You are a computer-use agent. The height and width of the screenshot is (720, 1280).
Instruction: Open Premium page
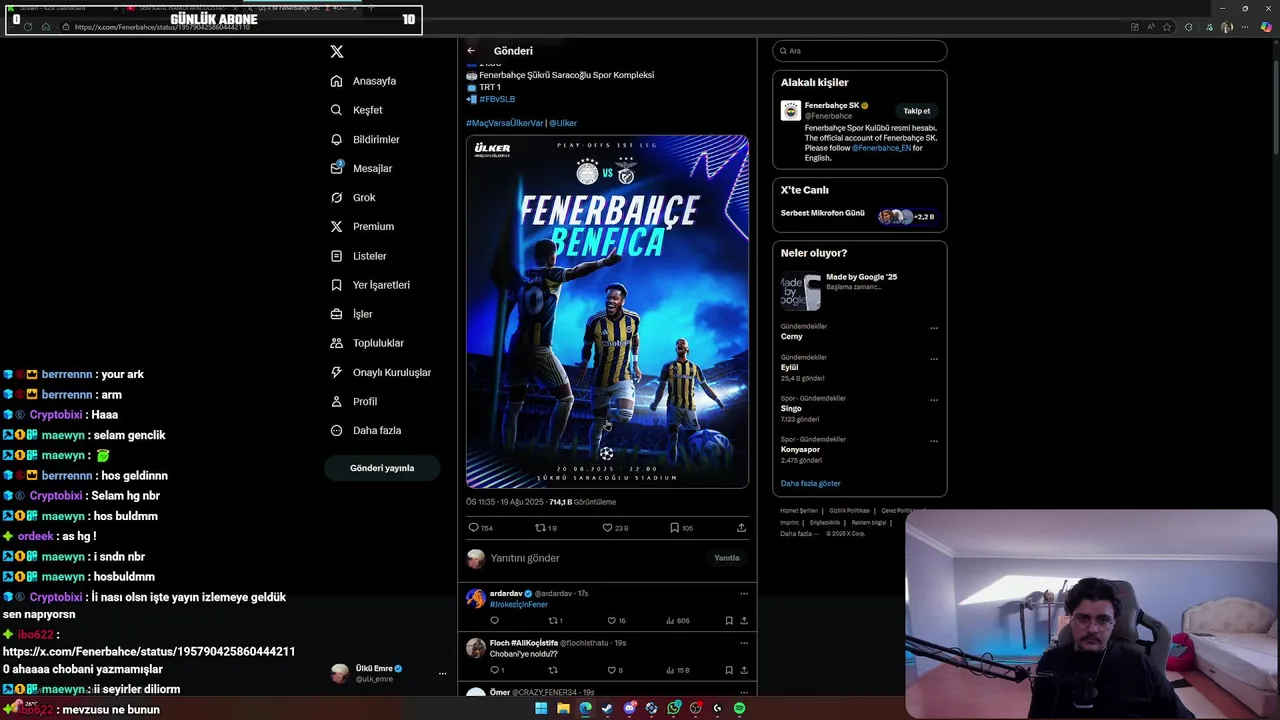(362, 226)
